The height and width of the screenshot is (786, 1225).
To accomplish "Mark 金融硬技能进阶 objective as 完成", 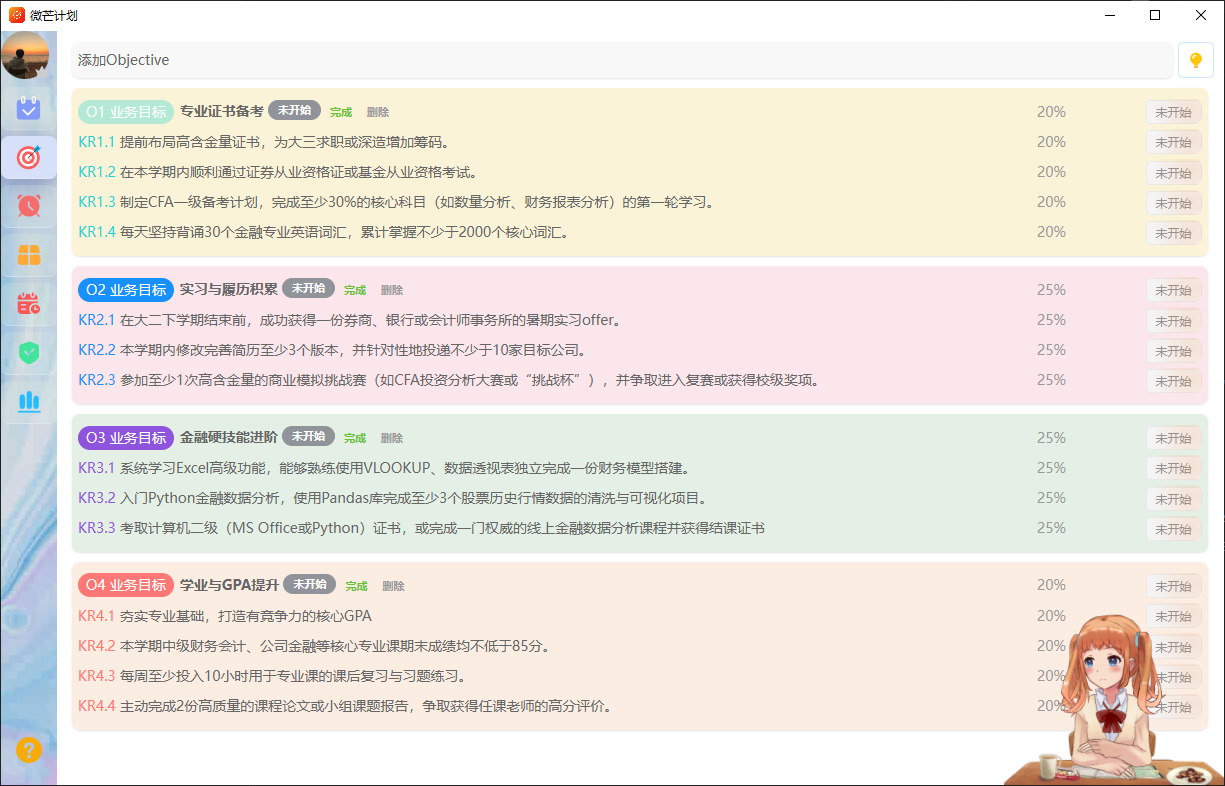I will 355,438.
